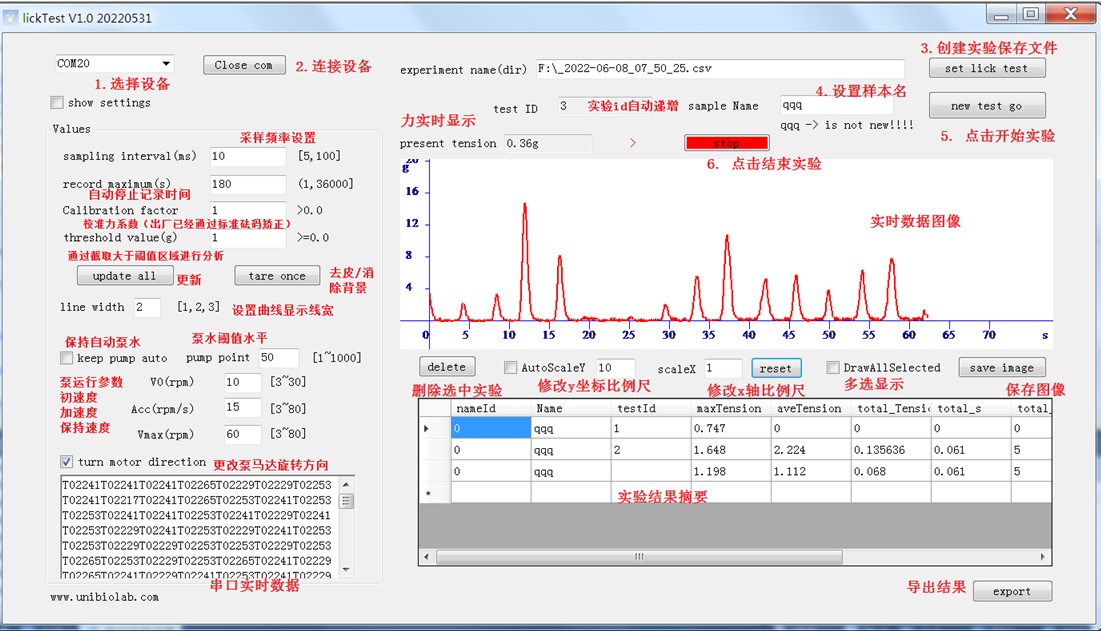Screen dimensions: 1101x631
Task: Click the results table scroll-right arrow
Action: tap(1043, 557)
